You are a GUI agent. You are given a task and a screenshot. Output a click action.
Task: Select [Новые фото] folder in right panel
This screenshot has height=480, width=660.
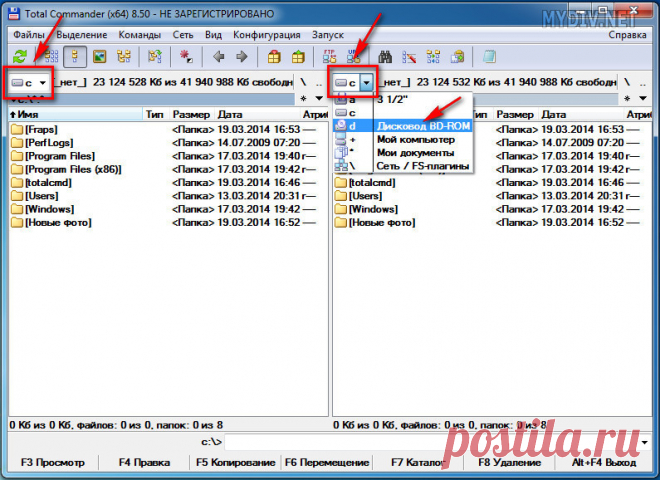(x=375, y=223)
